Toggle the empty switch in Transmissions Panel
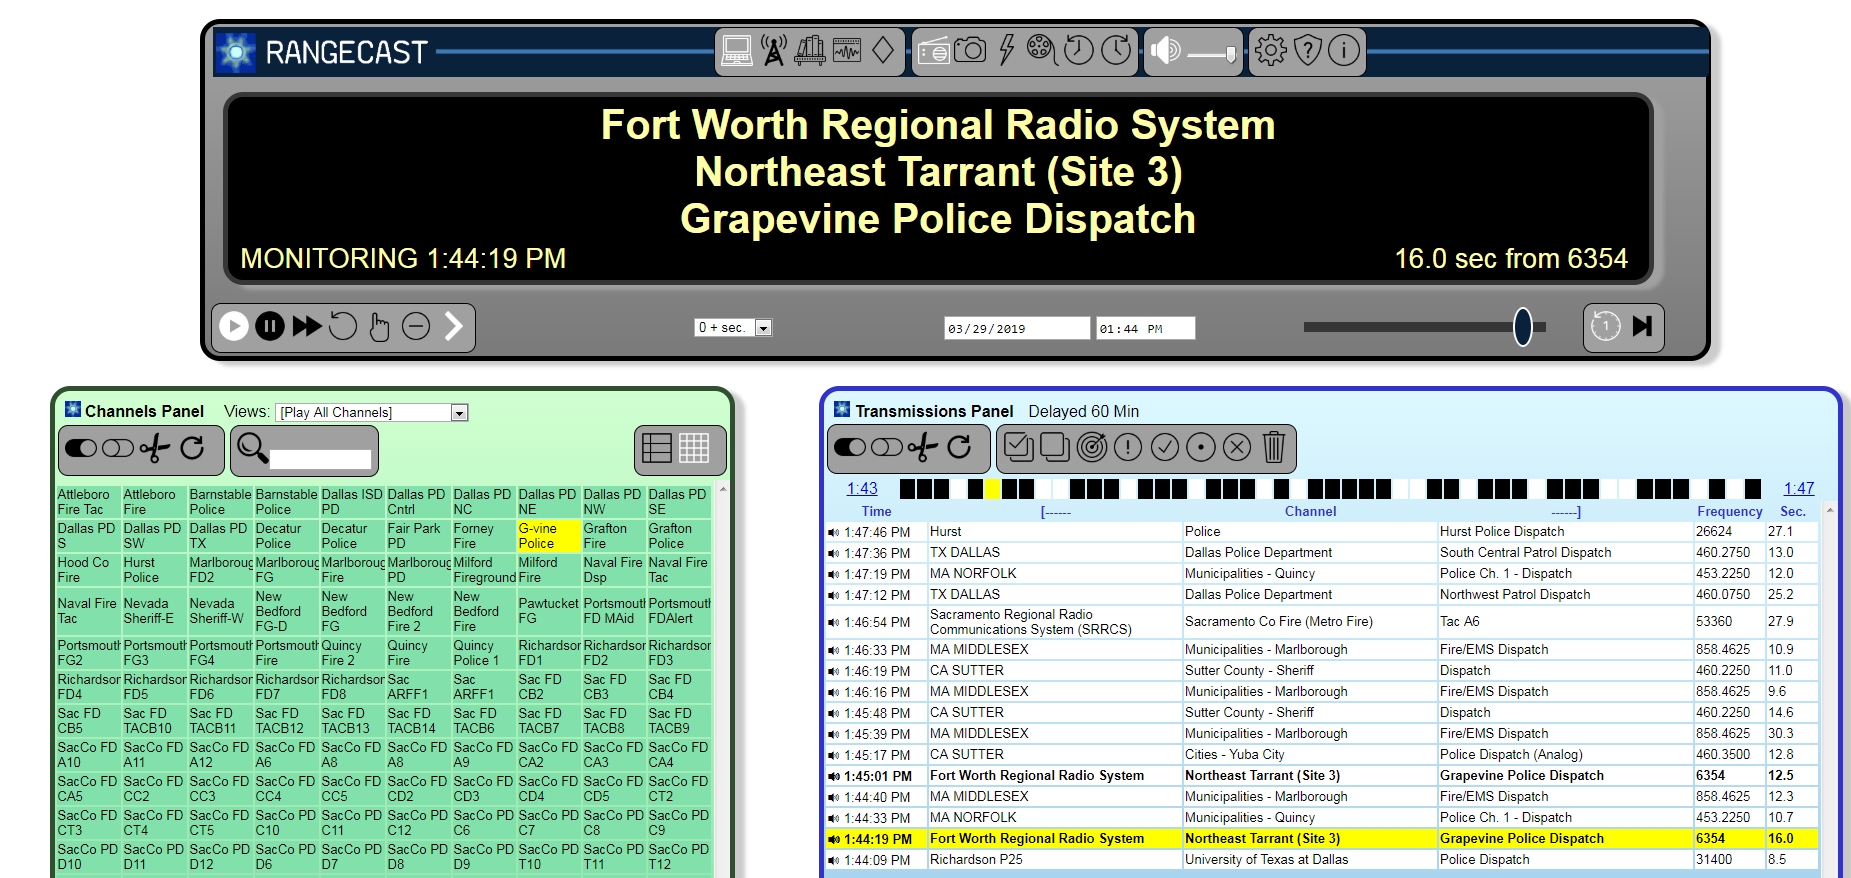1851x878 pixels. point(886,447)
